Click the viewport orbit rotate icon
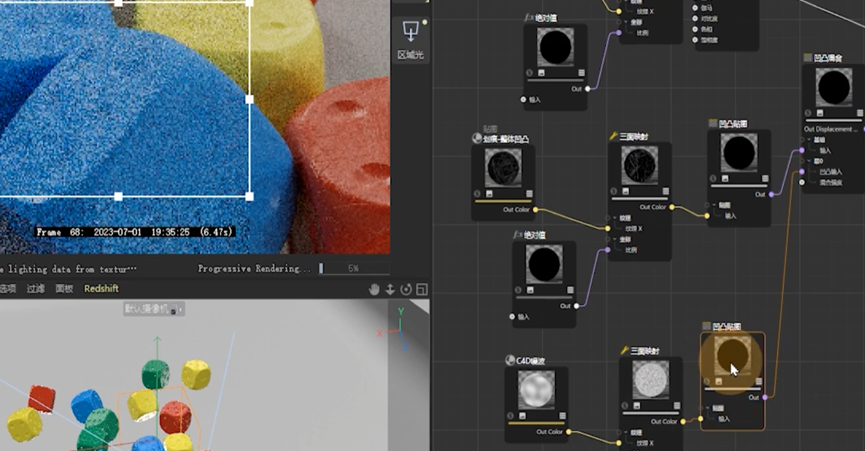Image resolution: width=865 pixels, height=451 pixels. click(x=406, y=289)
